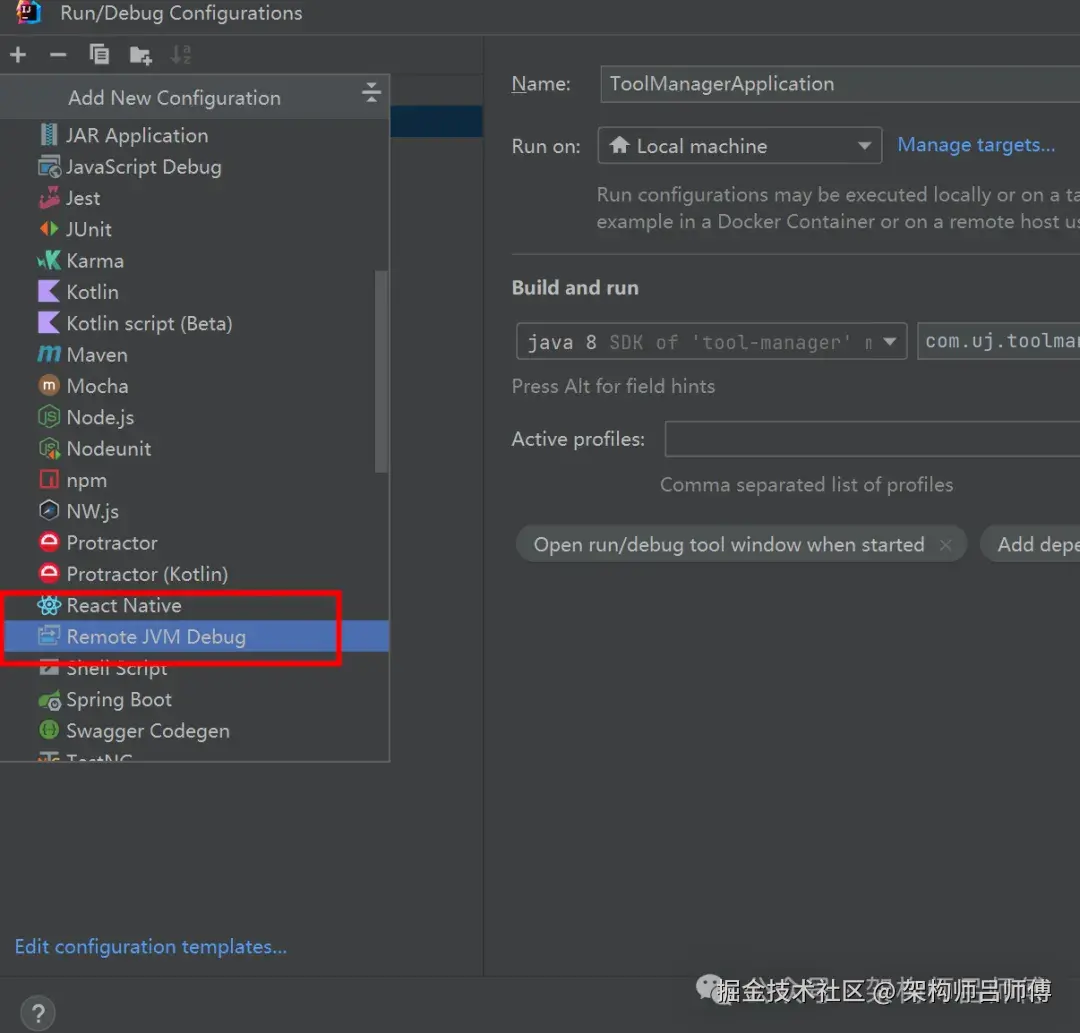Screen dimensions: 1080x1033
Task: Click the Spring Boot icon
Action: click(50, 700)
